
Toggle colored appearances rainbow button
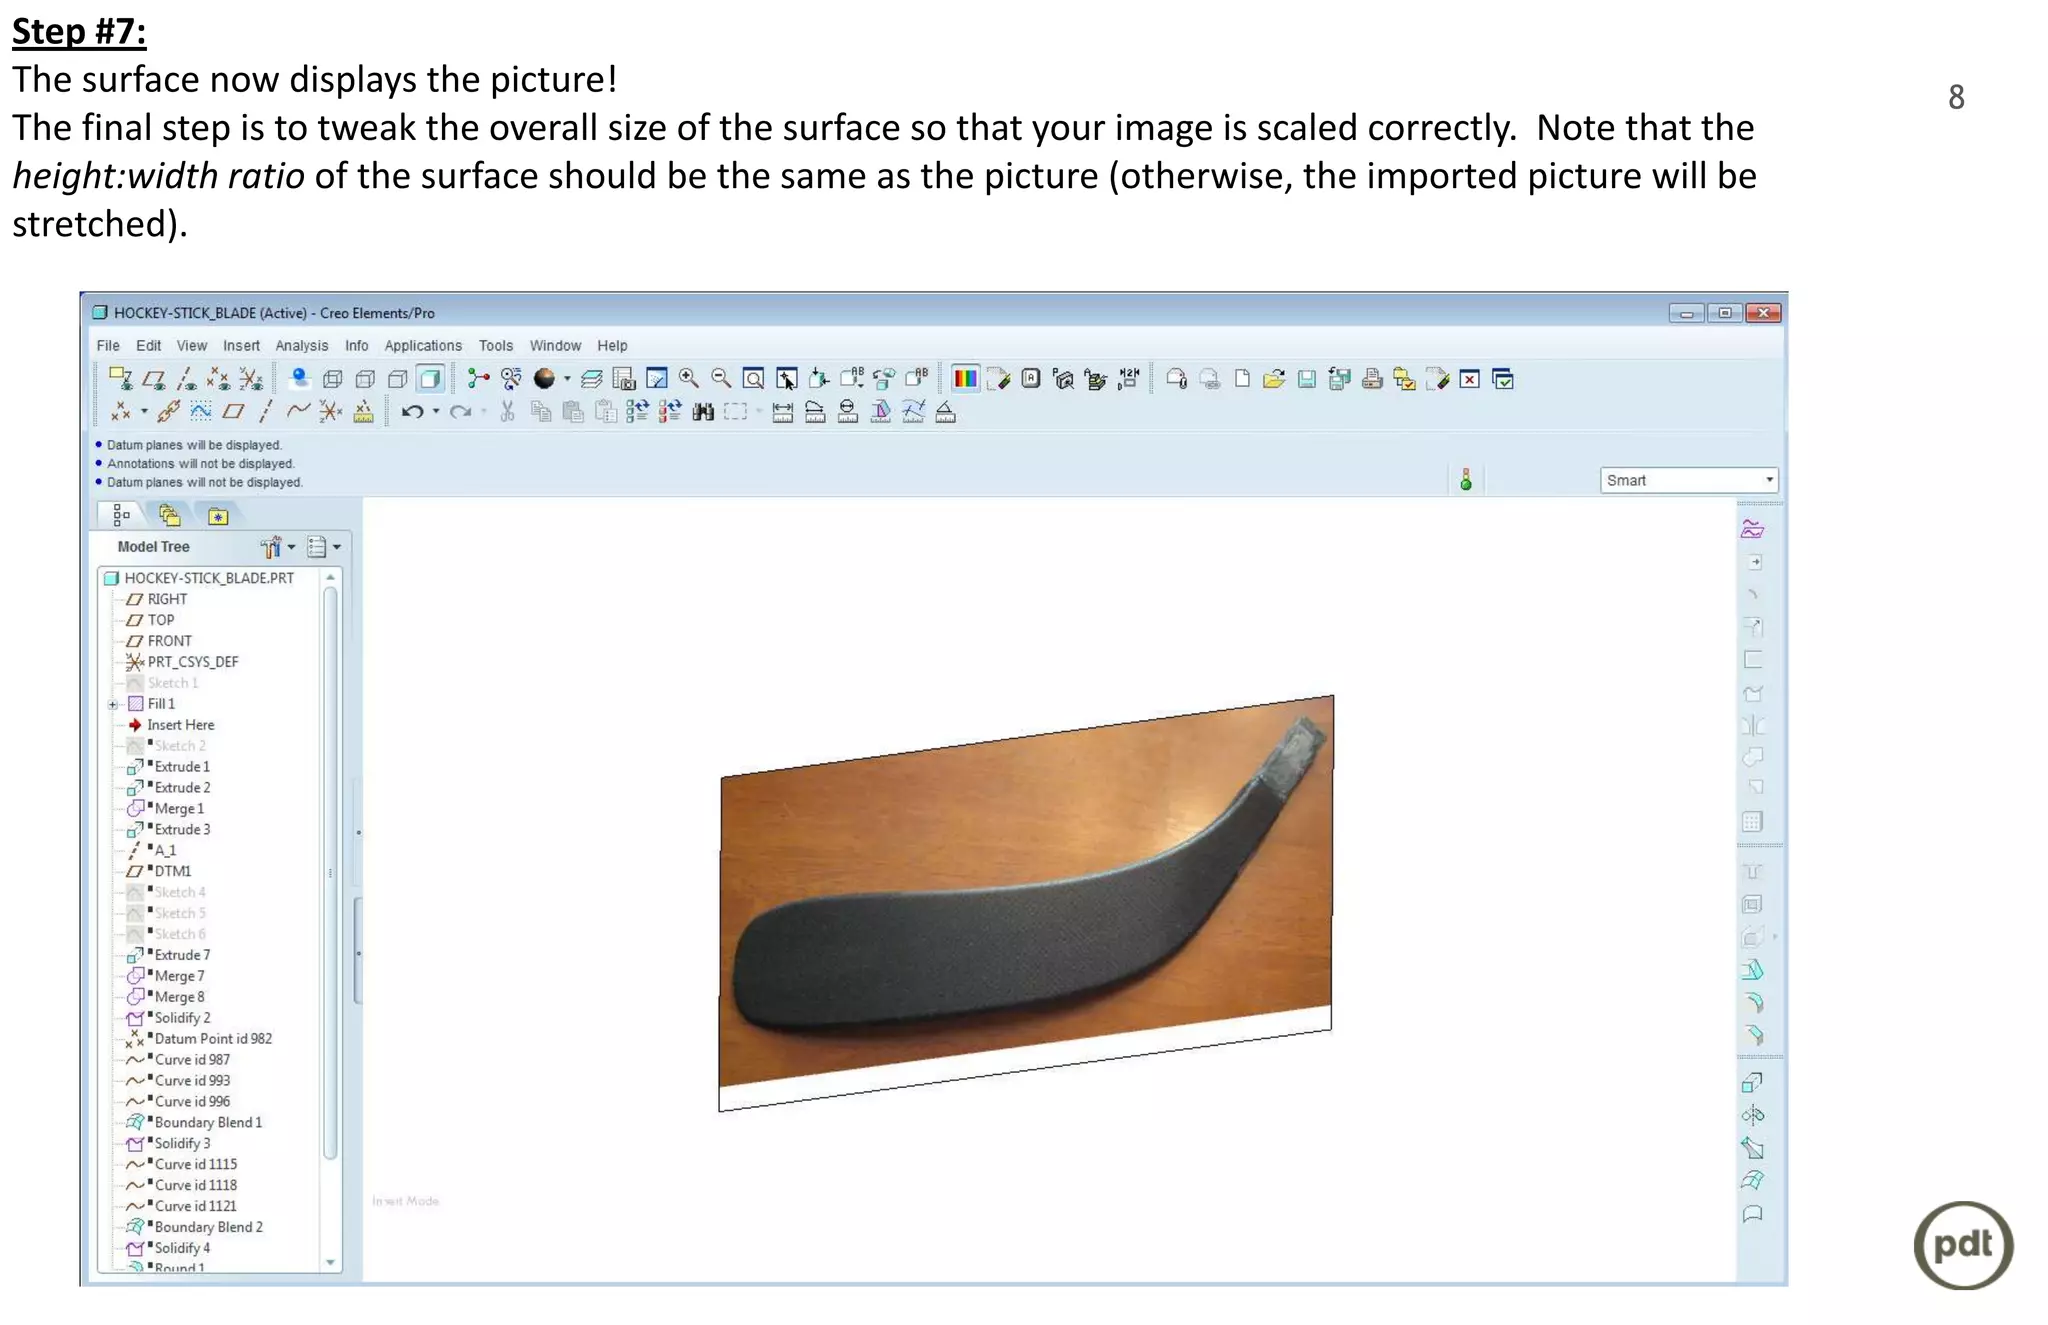[965, 379]
